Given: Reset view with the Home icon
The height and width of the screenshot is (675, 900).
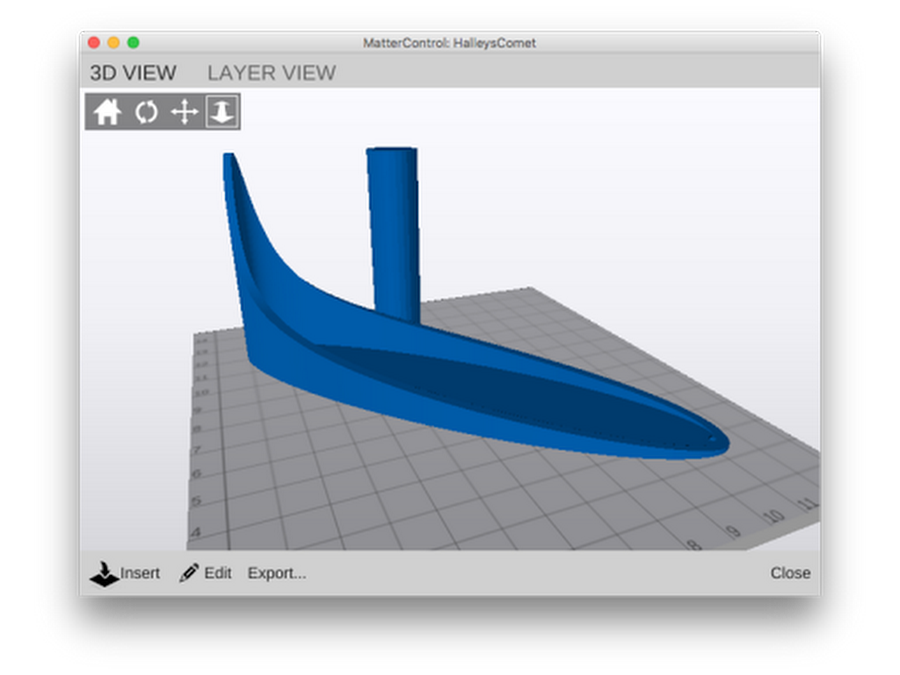Looking at the screenshot, I should 107,111.
